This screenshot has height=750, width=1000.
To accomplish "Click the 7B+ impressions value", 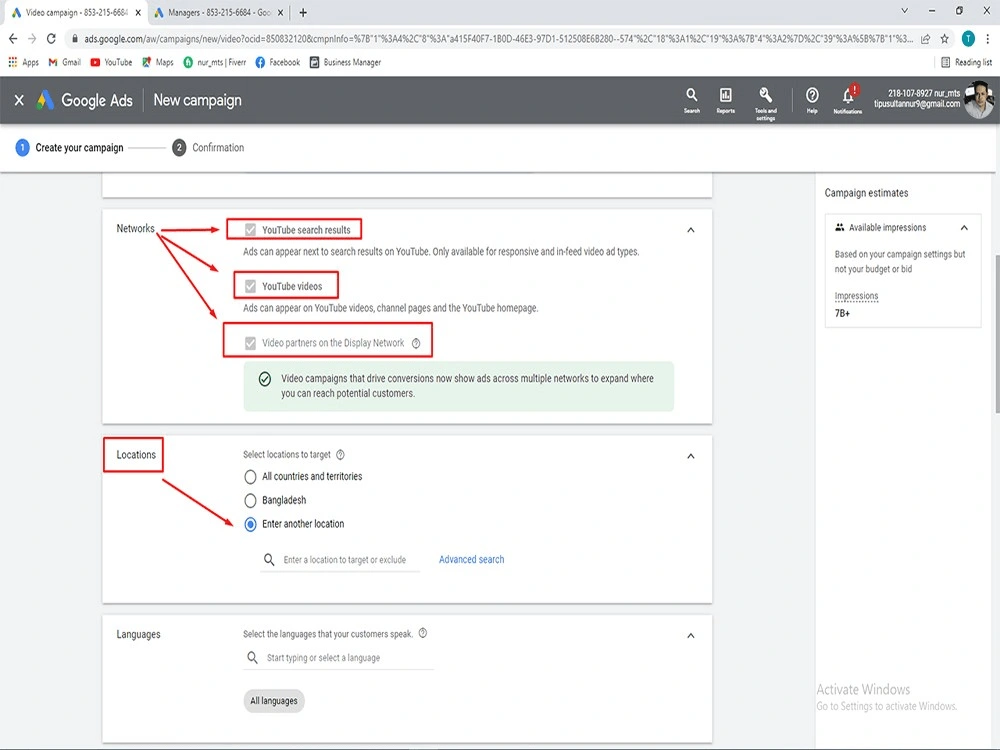I will tap(842, 313).
